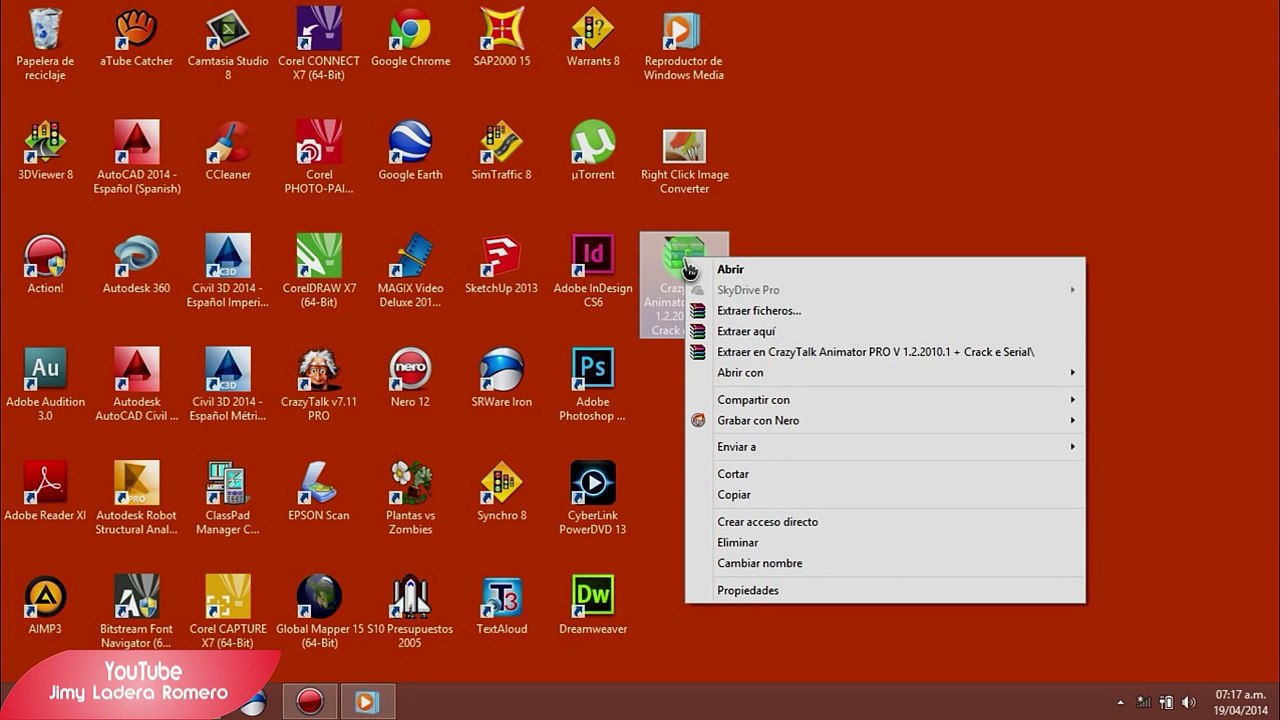Click Eliminar in the context menu
The width and height of the screenshot is (1280, 720).
(885, 543)
